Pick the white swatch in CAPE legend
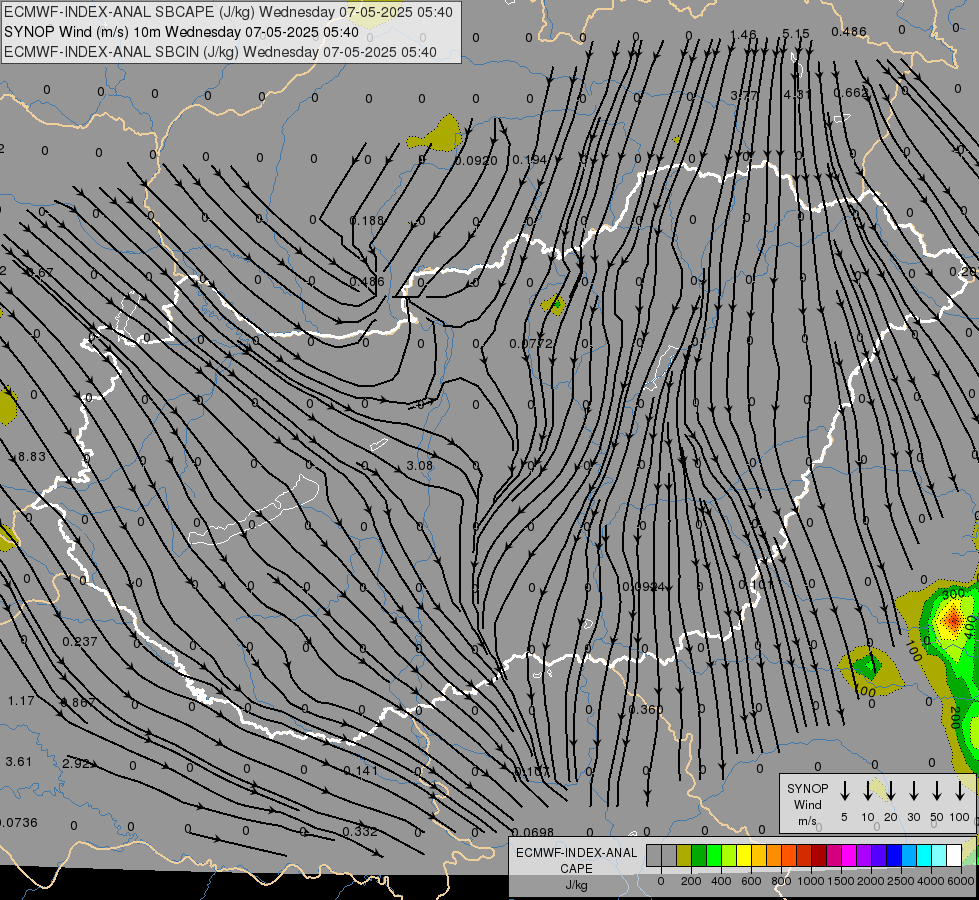 click(953, 855)
